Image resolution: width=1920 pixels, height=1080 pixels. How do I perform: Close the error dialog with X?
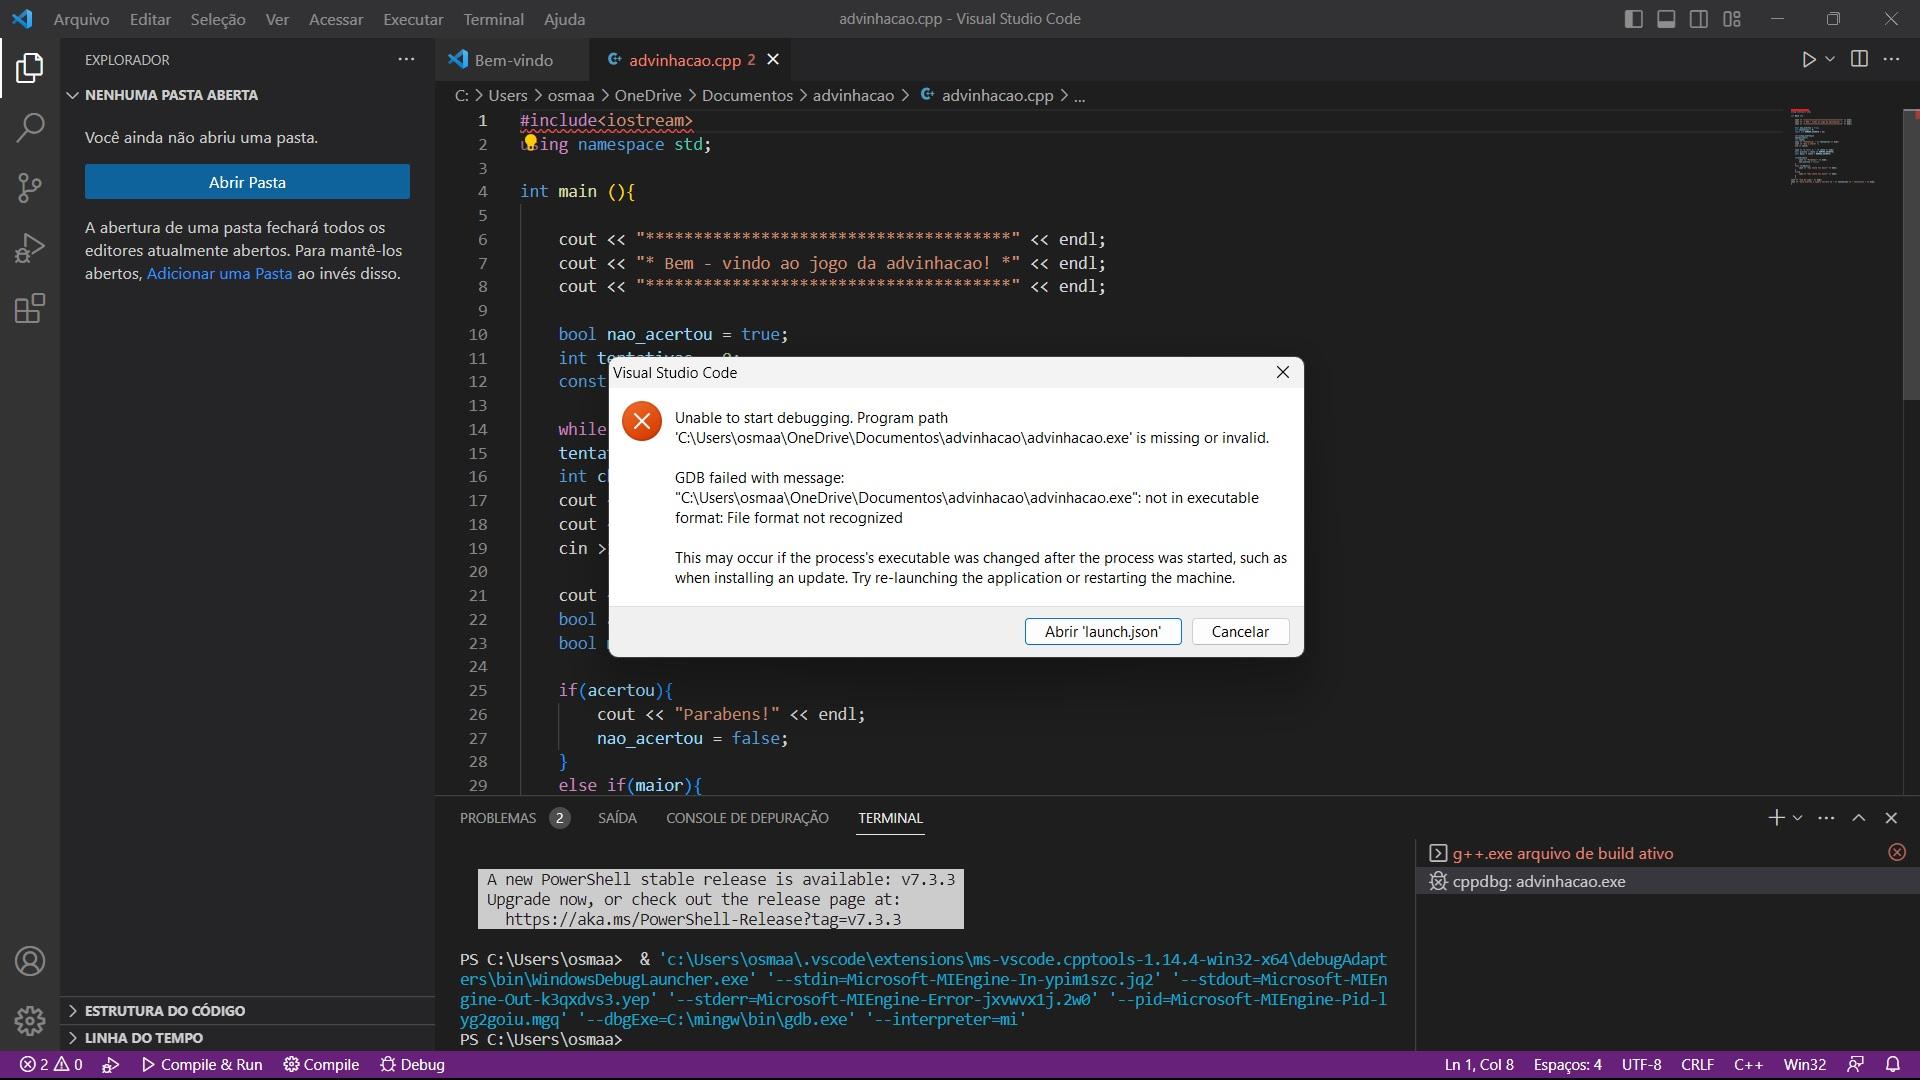click(1282, 372)
